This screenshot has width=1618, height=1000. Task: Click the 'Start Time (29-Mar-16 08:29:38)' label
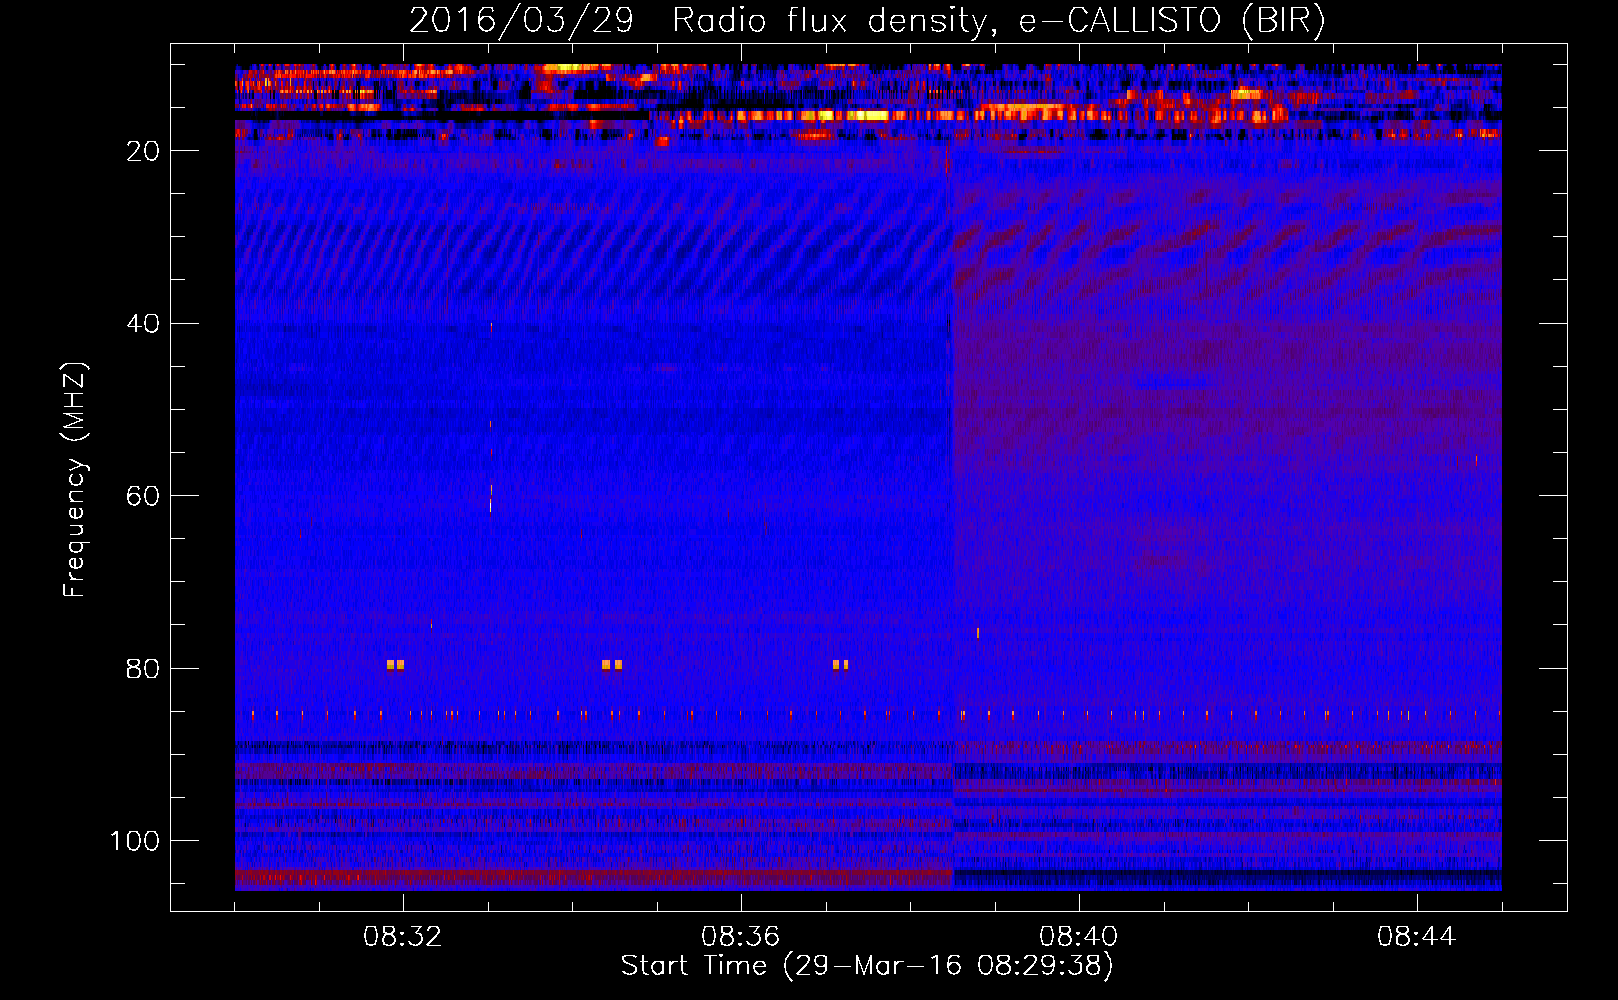point(867,966)
